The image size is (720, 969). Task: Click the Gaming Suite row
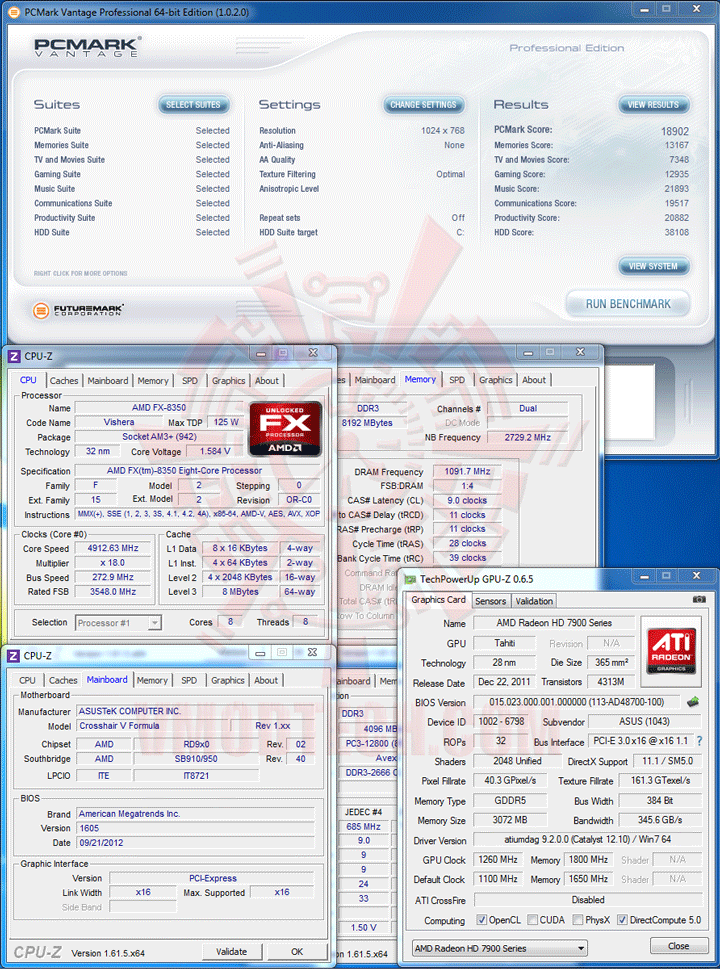pos(132,174)
